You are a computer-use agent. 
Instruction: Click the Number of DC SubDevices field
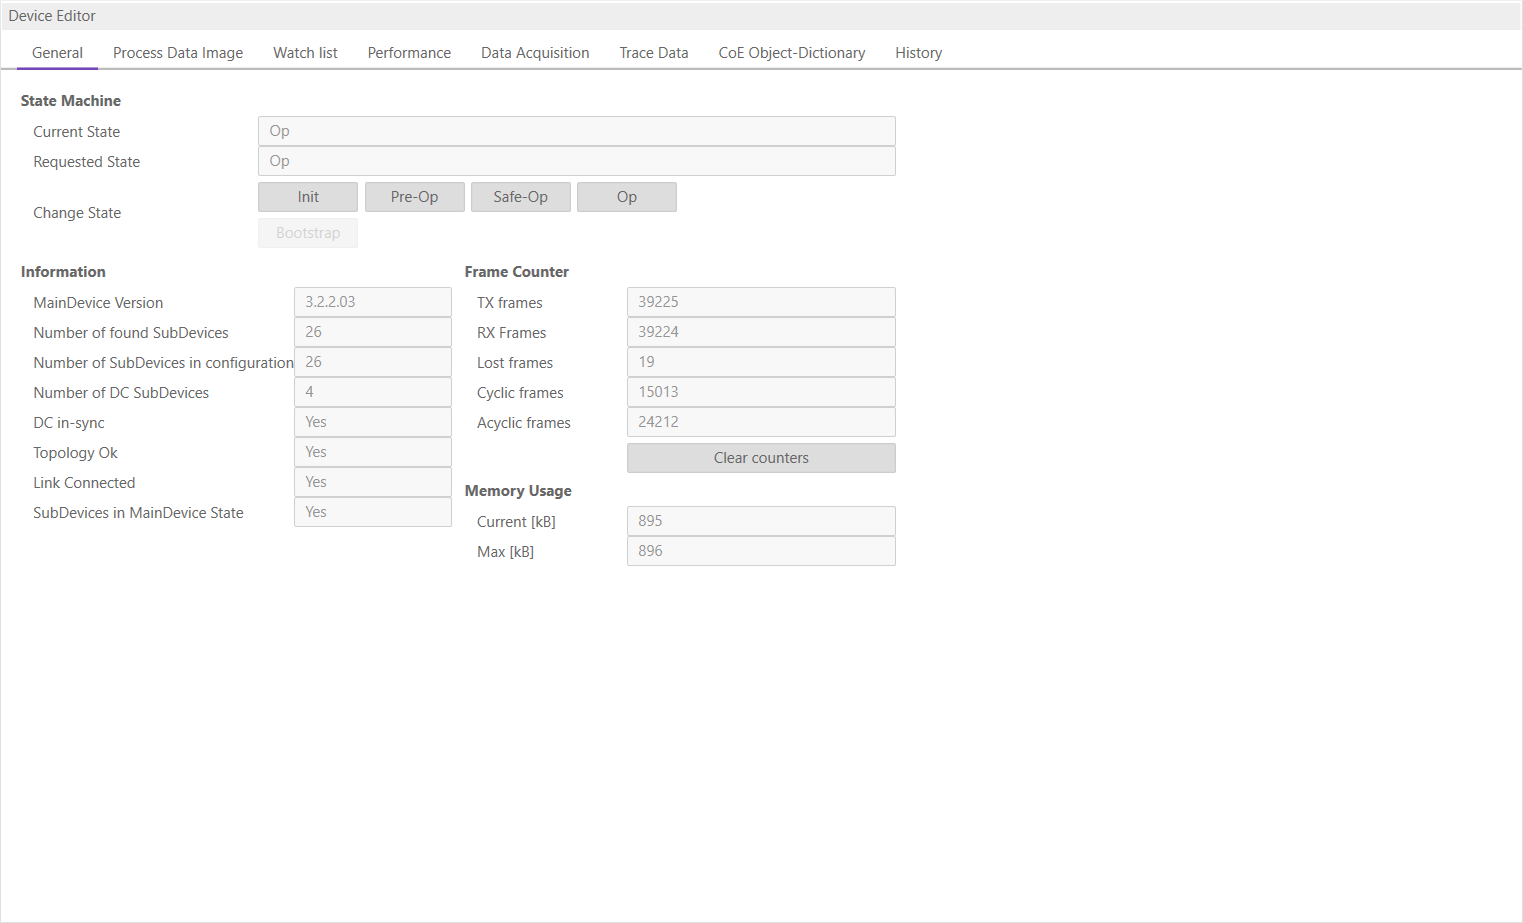pos(372,392)
